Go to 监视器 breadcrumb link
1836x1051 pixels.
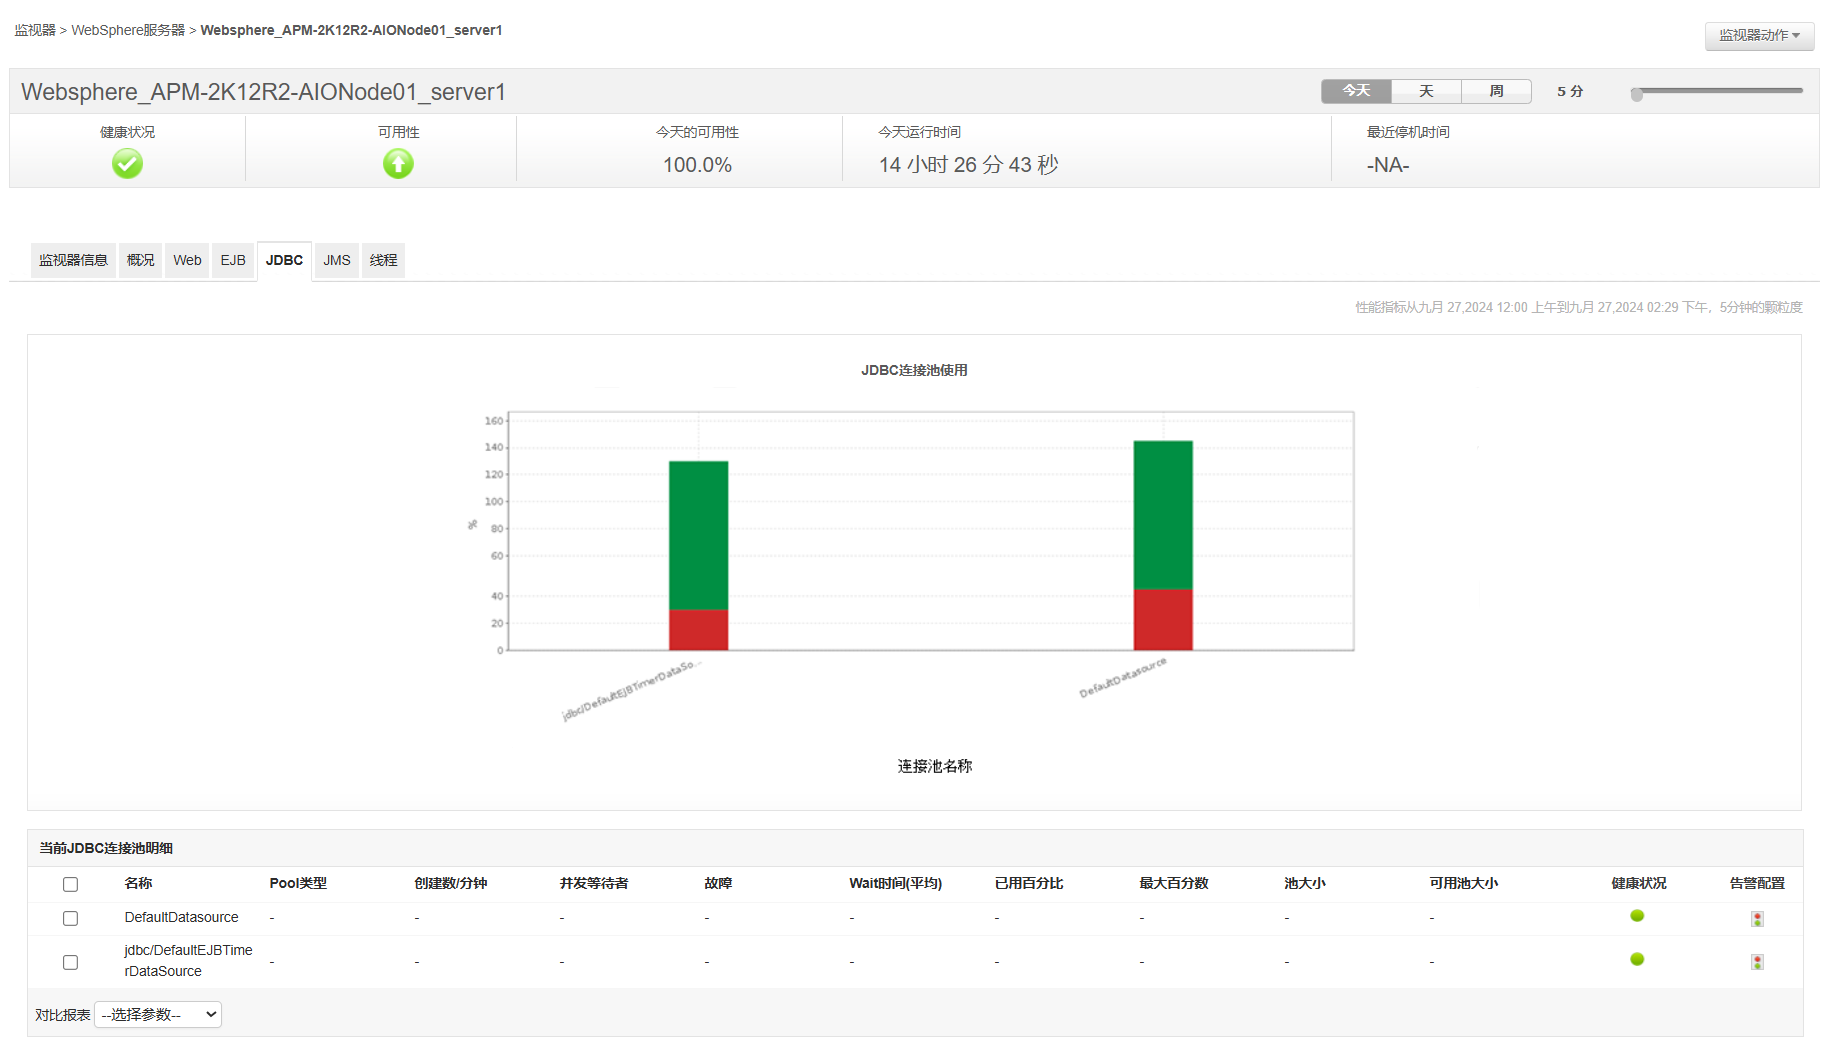[35, 30]
